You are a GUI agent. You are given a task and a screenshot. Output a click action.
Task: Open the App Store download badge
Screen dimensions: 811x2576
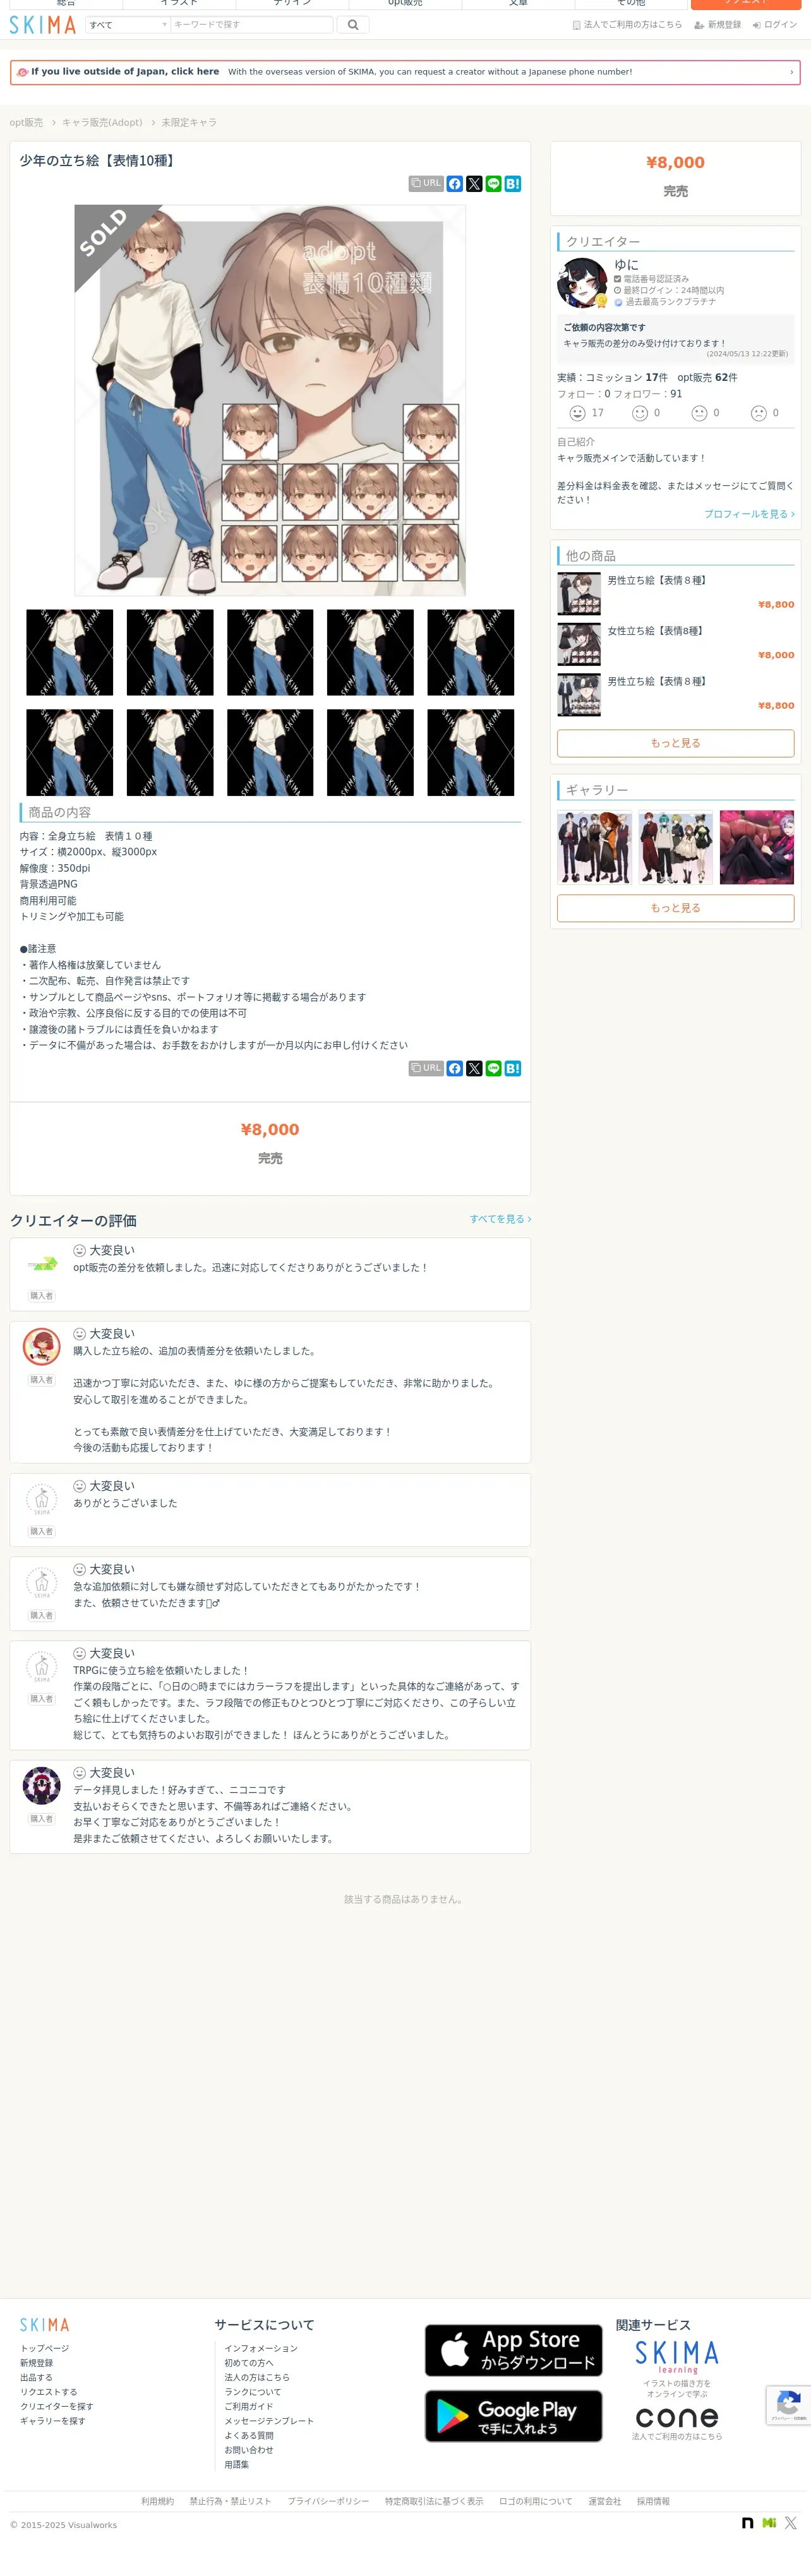(x=513, y=2349)
